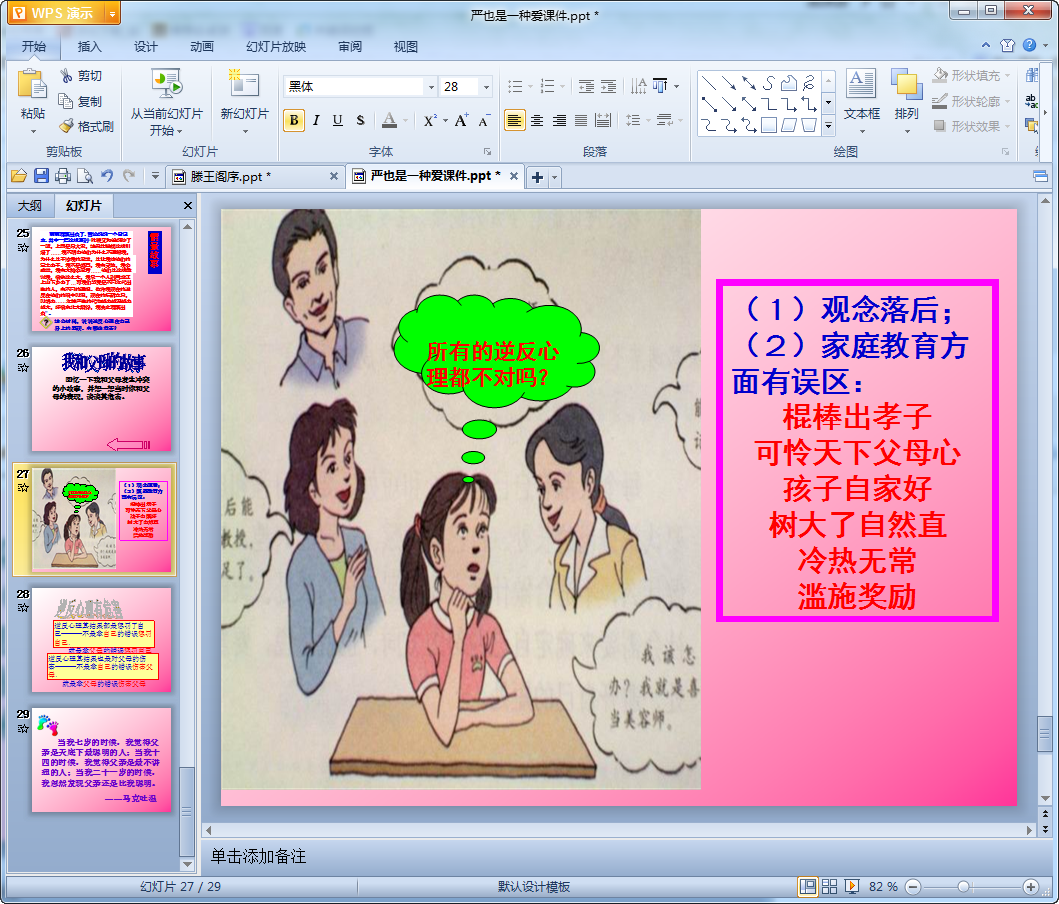Open the new document tab dropdown arrow
1059x904 pixels.
[x=554, y=178]
